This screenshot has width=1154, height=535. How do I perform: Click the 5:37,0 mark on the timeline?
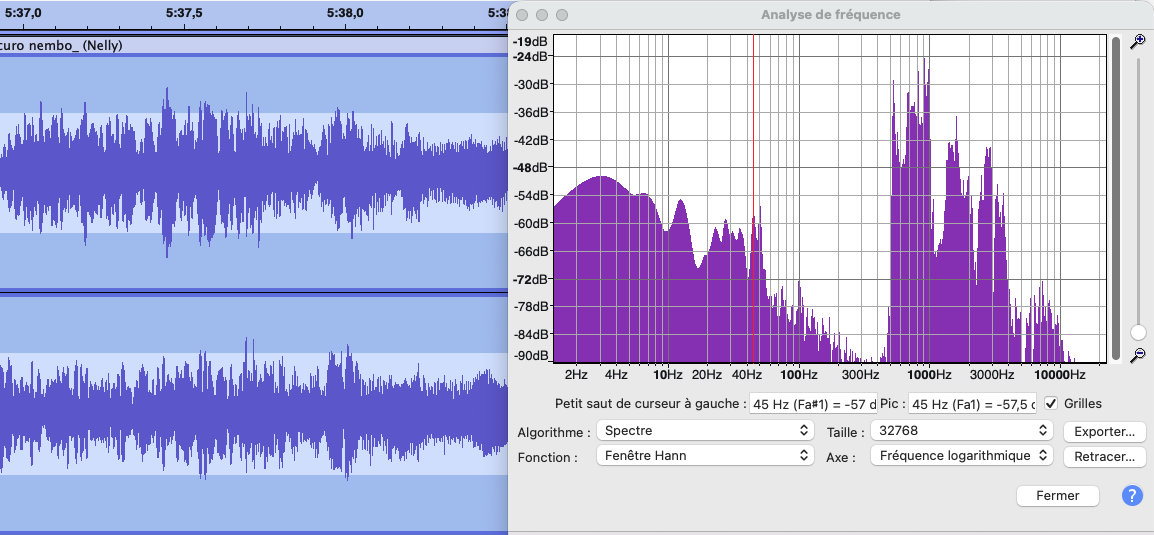22,13
